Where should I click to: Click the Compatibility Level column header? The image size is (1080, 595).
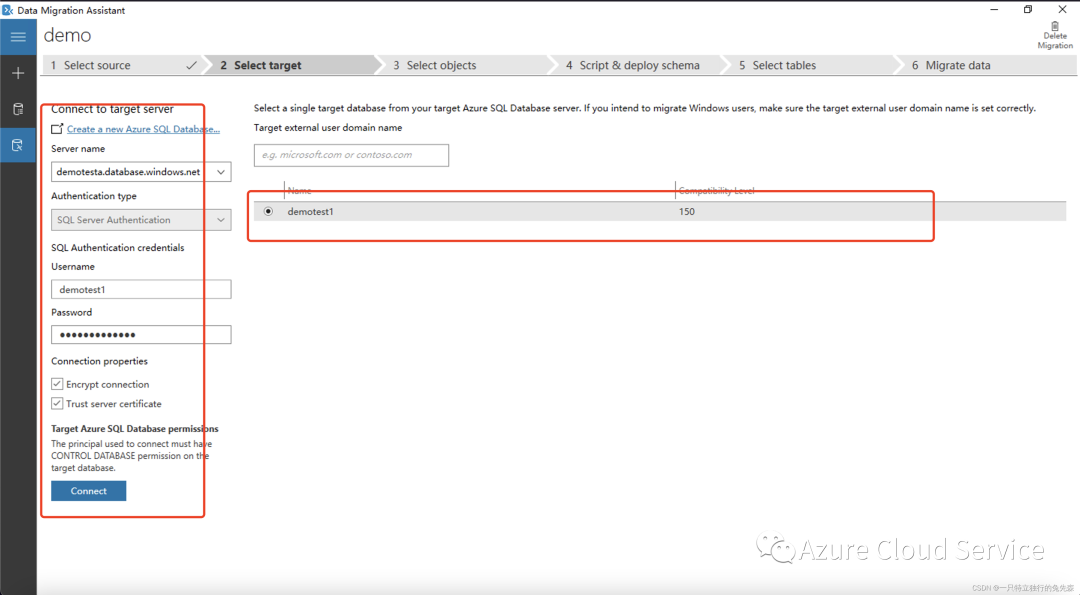tap(716, 191)
